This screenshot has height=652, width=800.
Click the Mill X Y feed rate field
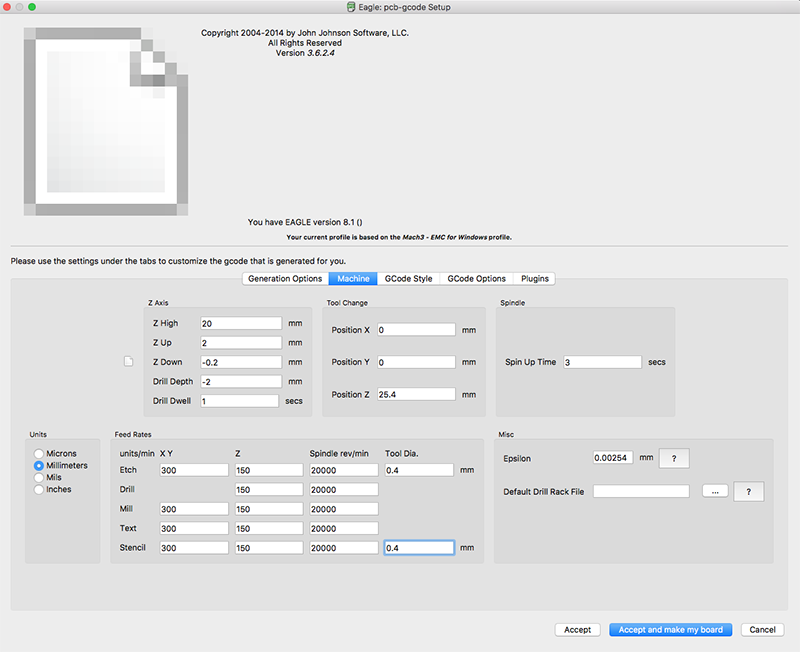[x=194, y=509]
